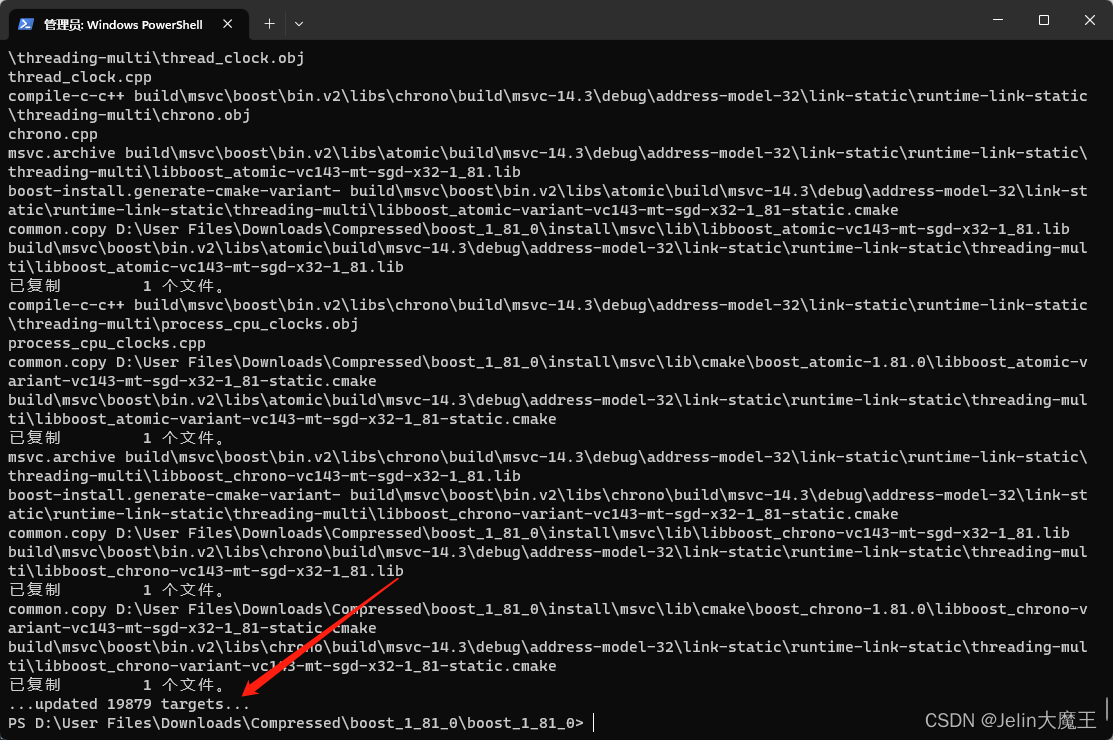This screenshot has height=740, width=1113.
Task: Click the 'chrono.cpp' output line
Action: coord(53,134)
